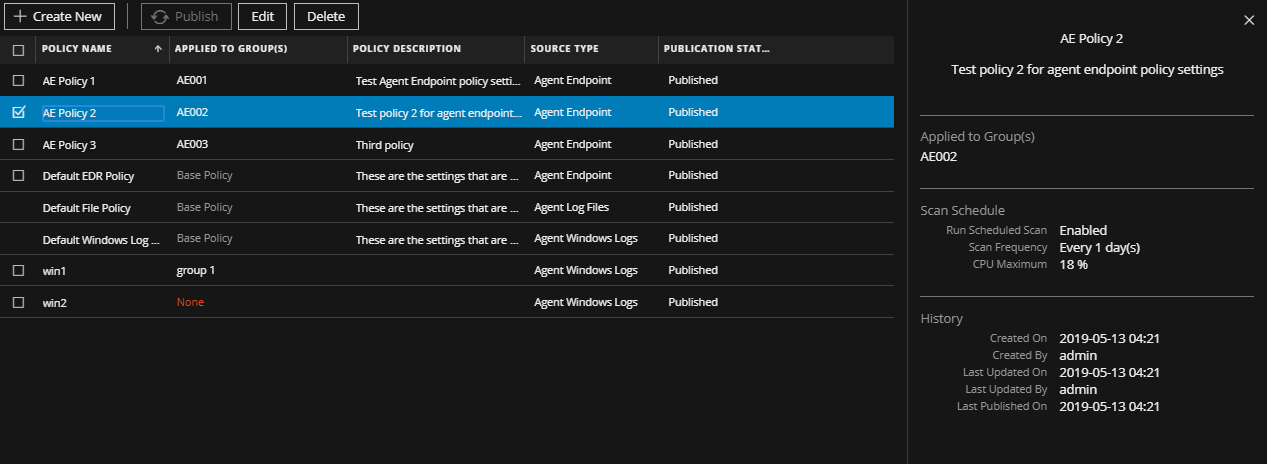This screenshot has height=464, width=1280.
Task: Sort by Policy Description column header
Action: tap(407, 49)
